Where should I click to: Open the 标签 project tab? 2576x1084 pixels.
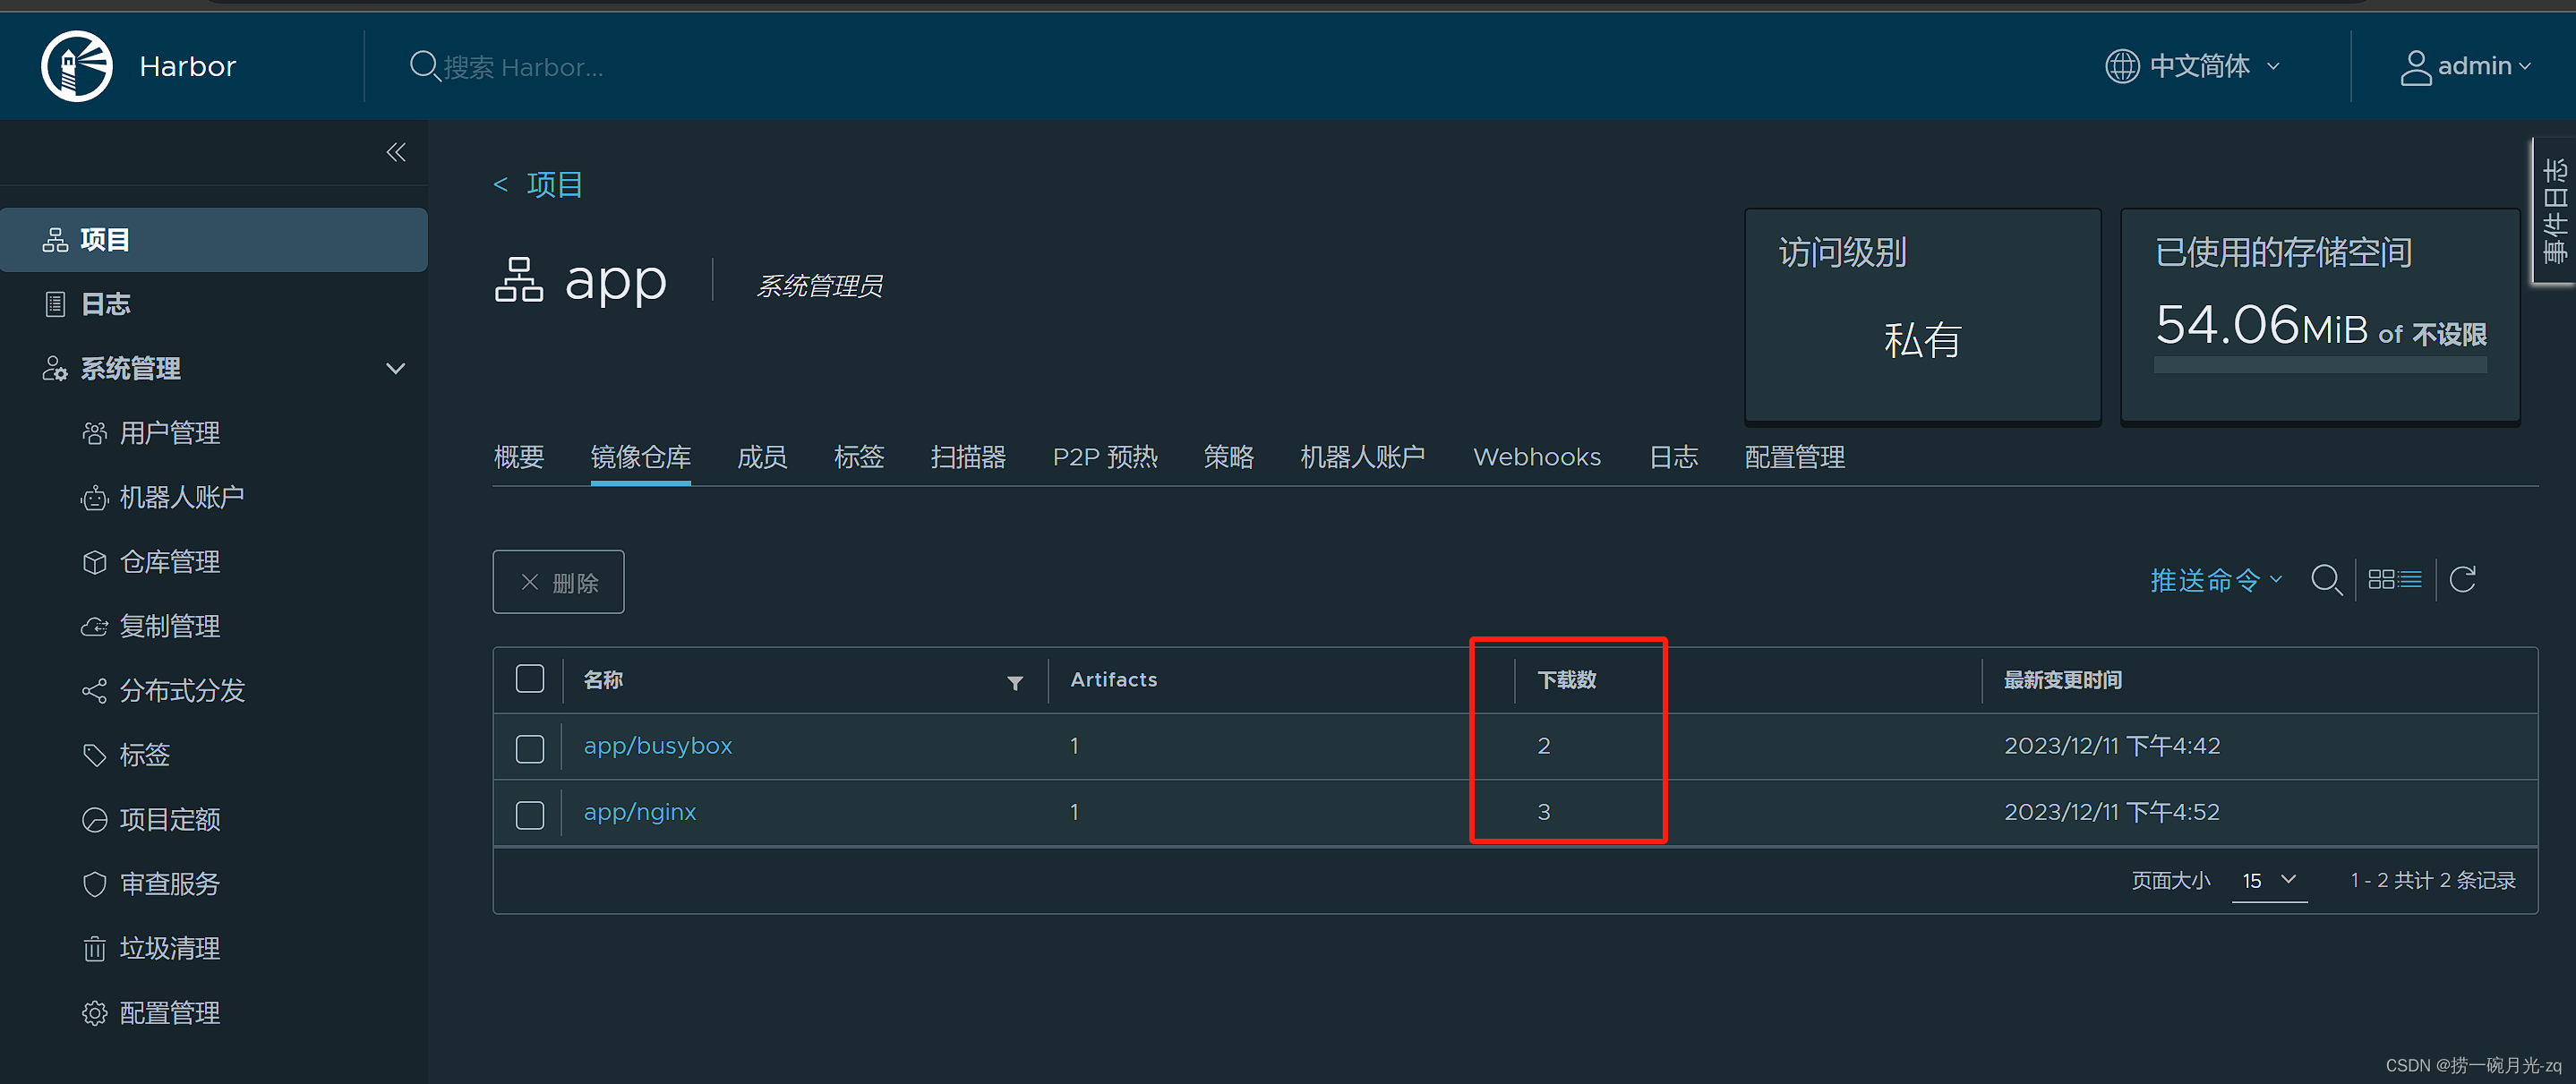(859, 458)
